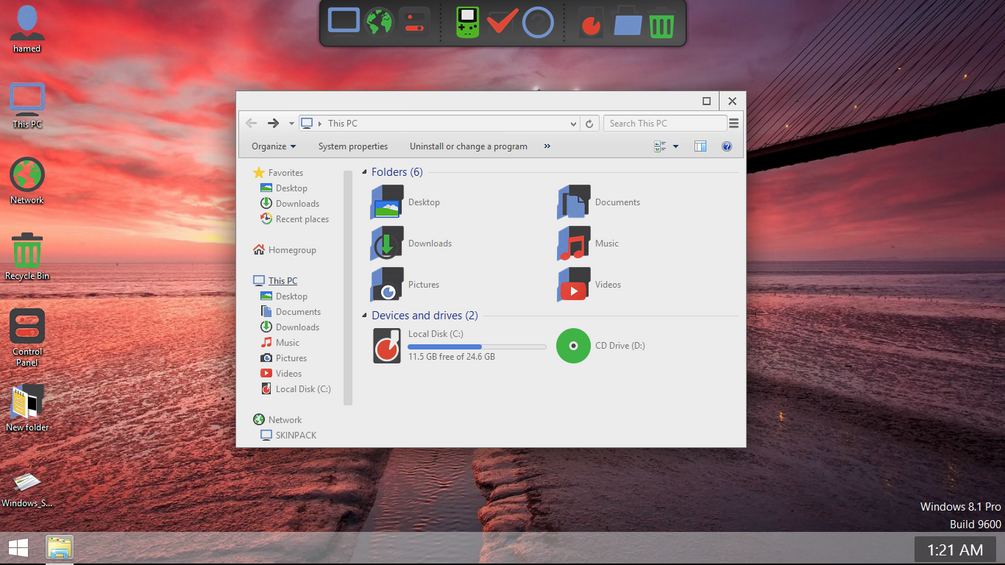This screenshot has height=565, width=1005.
Task: Open Recent places in the navigation pane
Action: click(295, 218)
